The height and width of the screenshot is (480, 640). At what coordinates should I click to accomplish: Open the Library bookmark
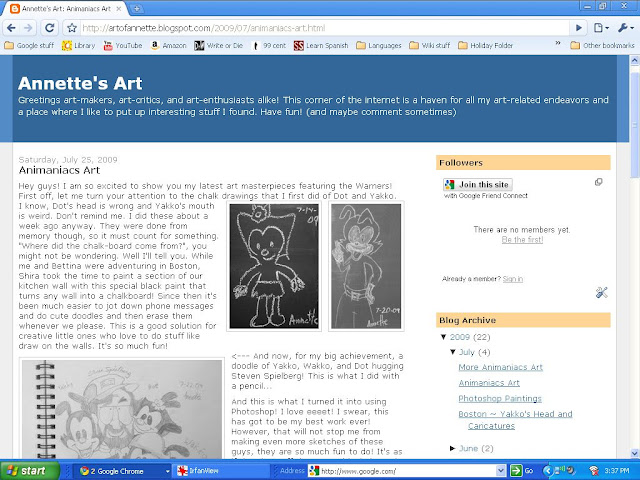(x=78, y=45)
